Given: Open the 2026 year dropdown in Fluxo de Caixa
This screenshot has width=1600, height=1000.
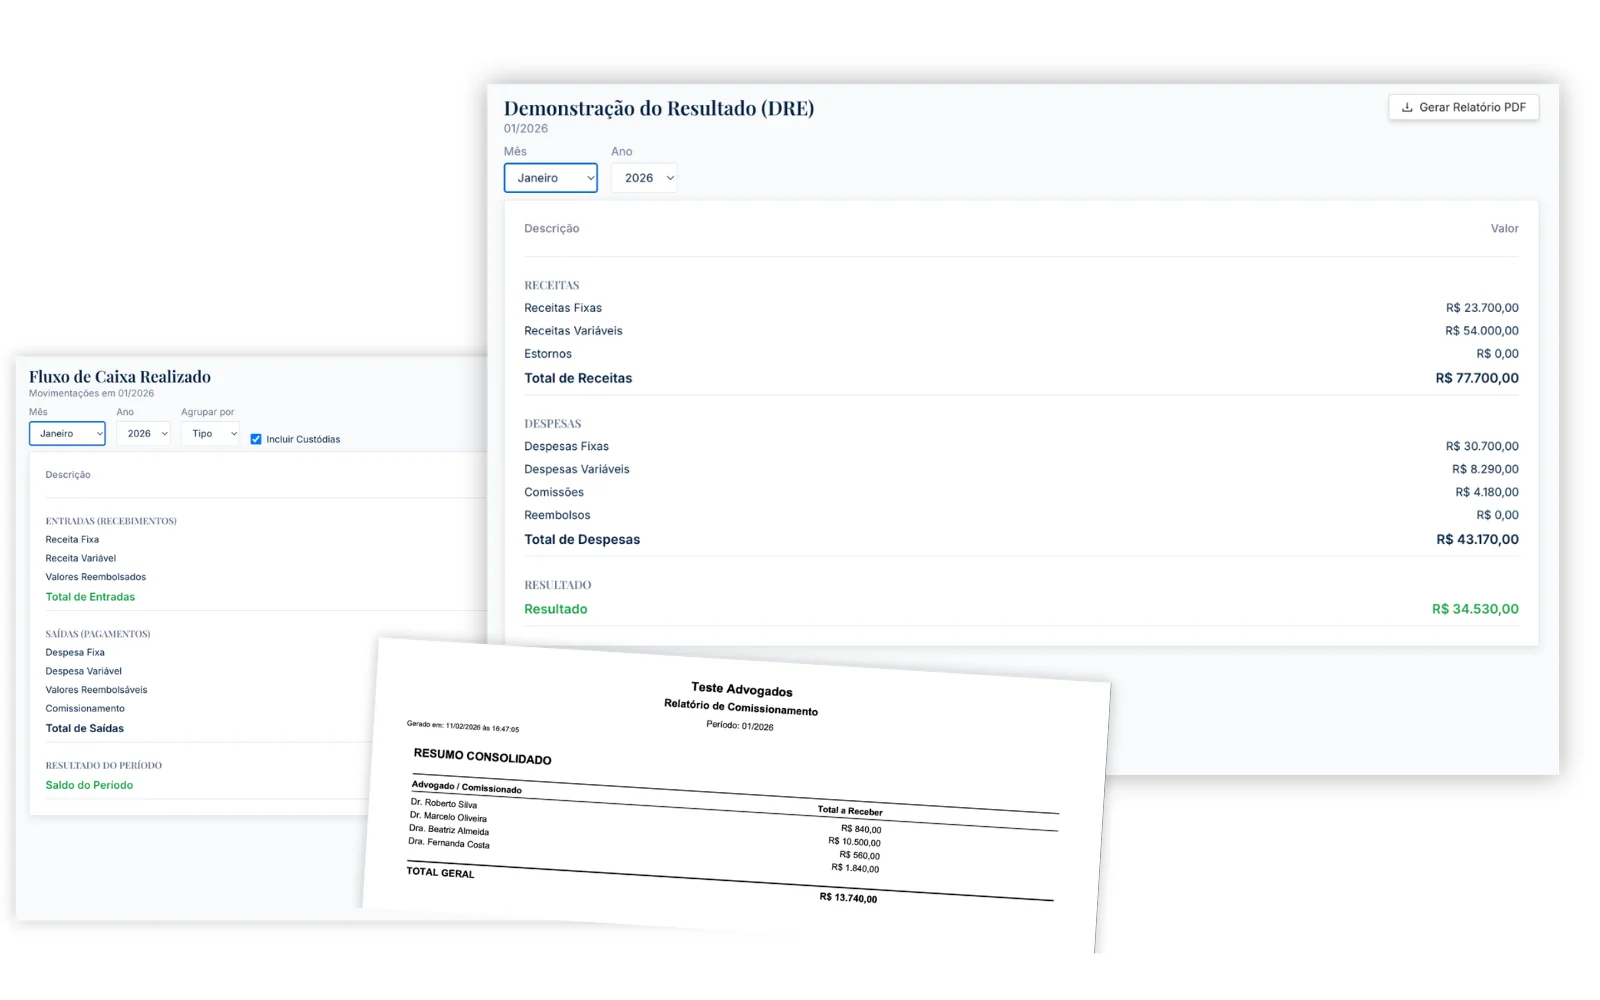Looking at the screenshot, I should (143, 433).
